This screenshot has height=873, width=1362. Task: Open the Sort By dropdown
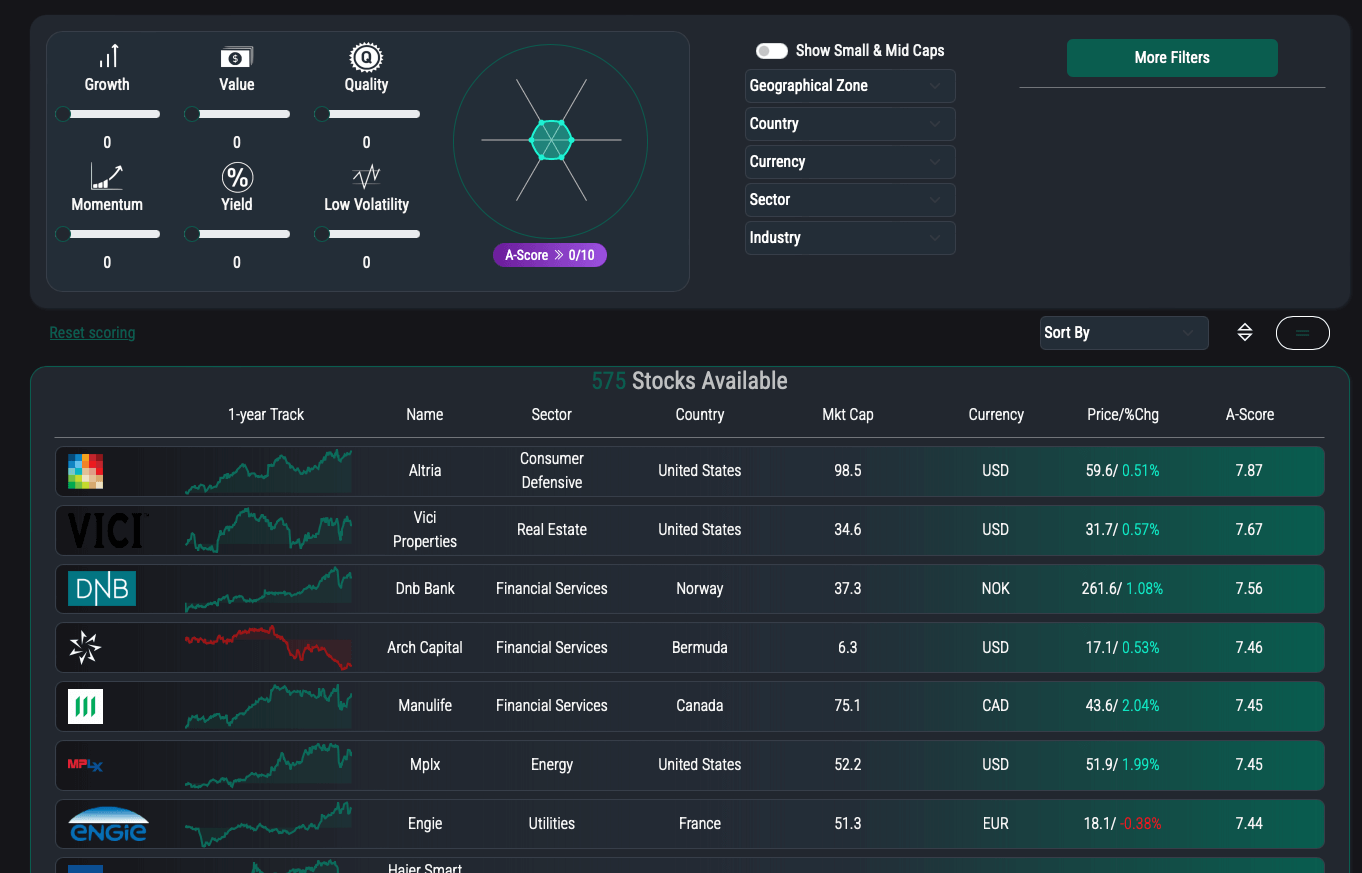pos(1123,332)
